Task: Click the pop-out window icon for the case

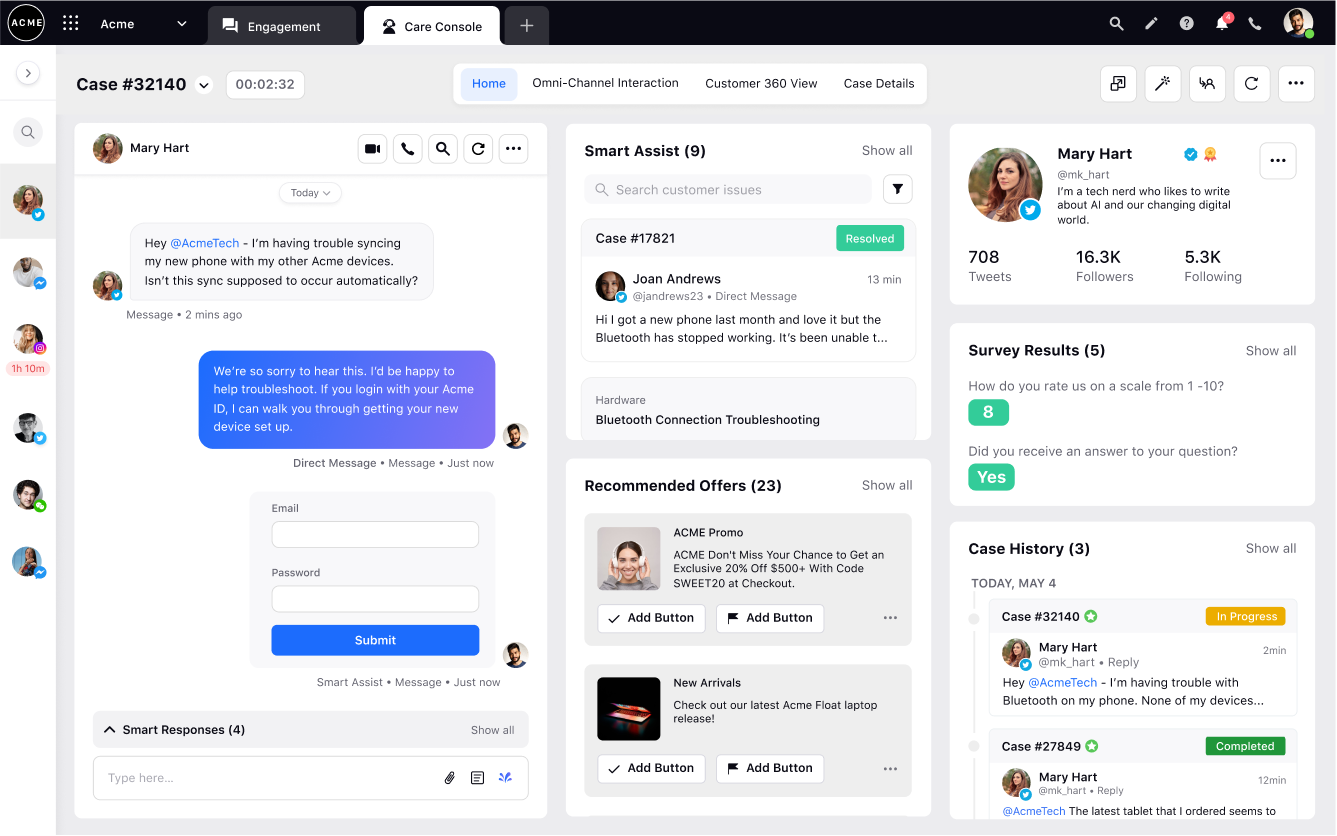Action: [1118, 84]
